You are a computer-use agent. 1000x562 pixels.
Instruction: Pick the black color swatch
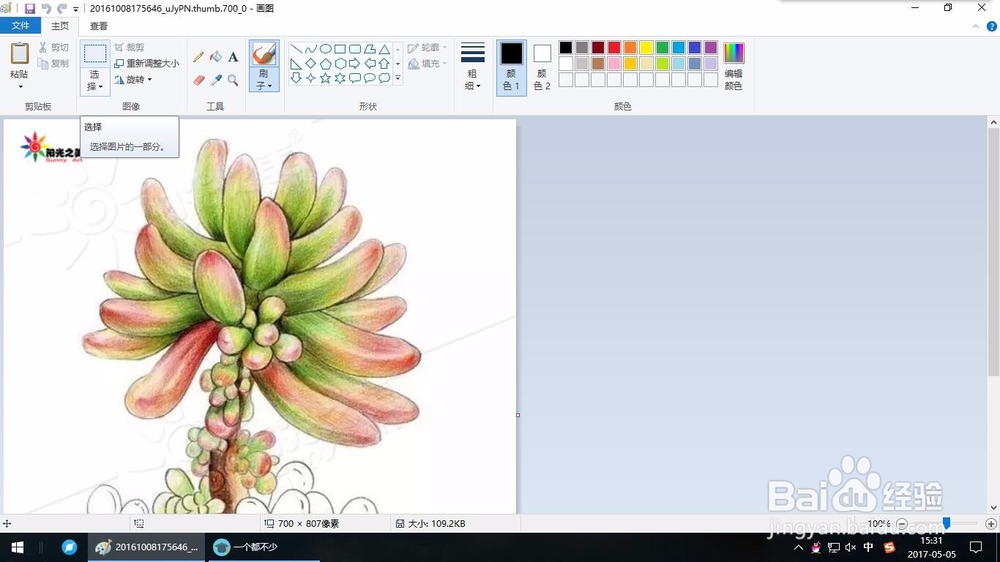566,47
